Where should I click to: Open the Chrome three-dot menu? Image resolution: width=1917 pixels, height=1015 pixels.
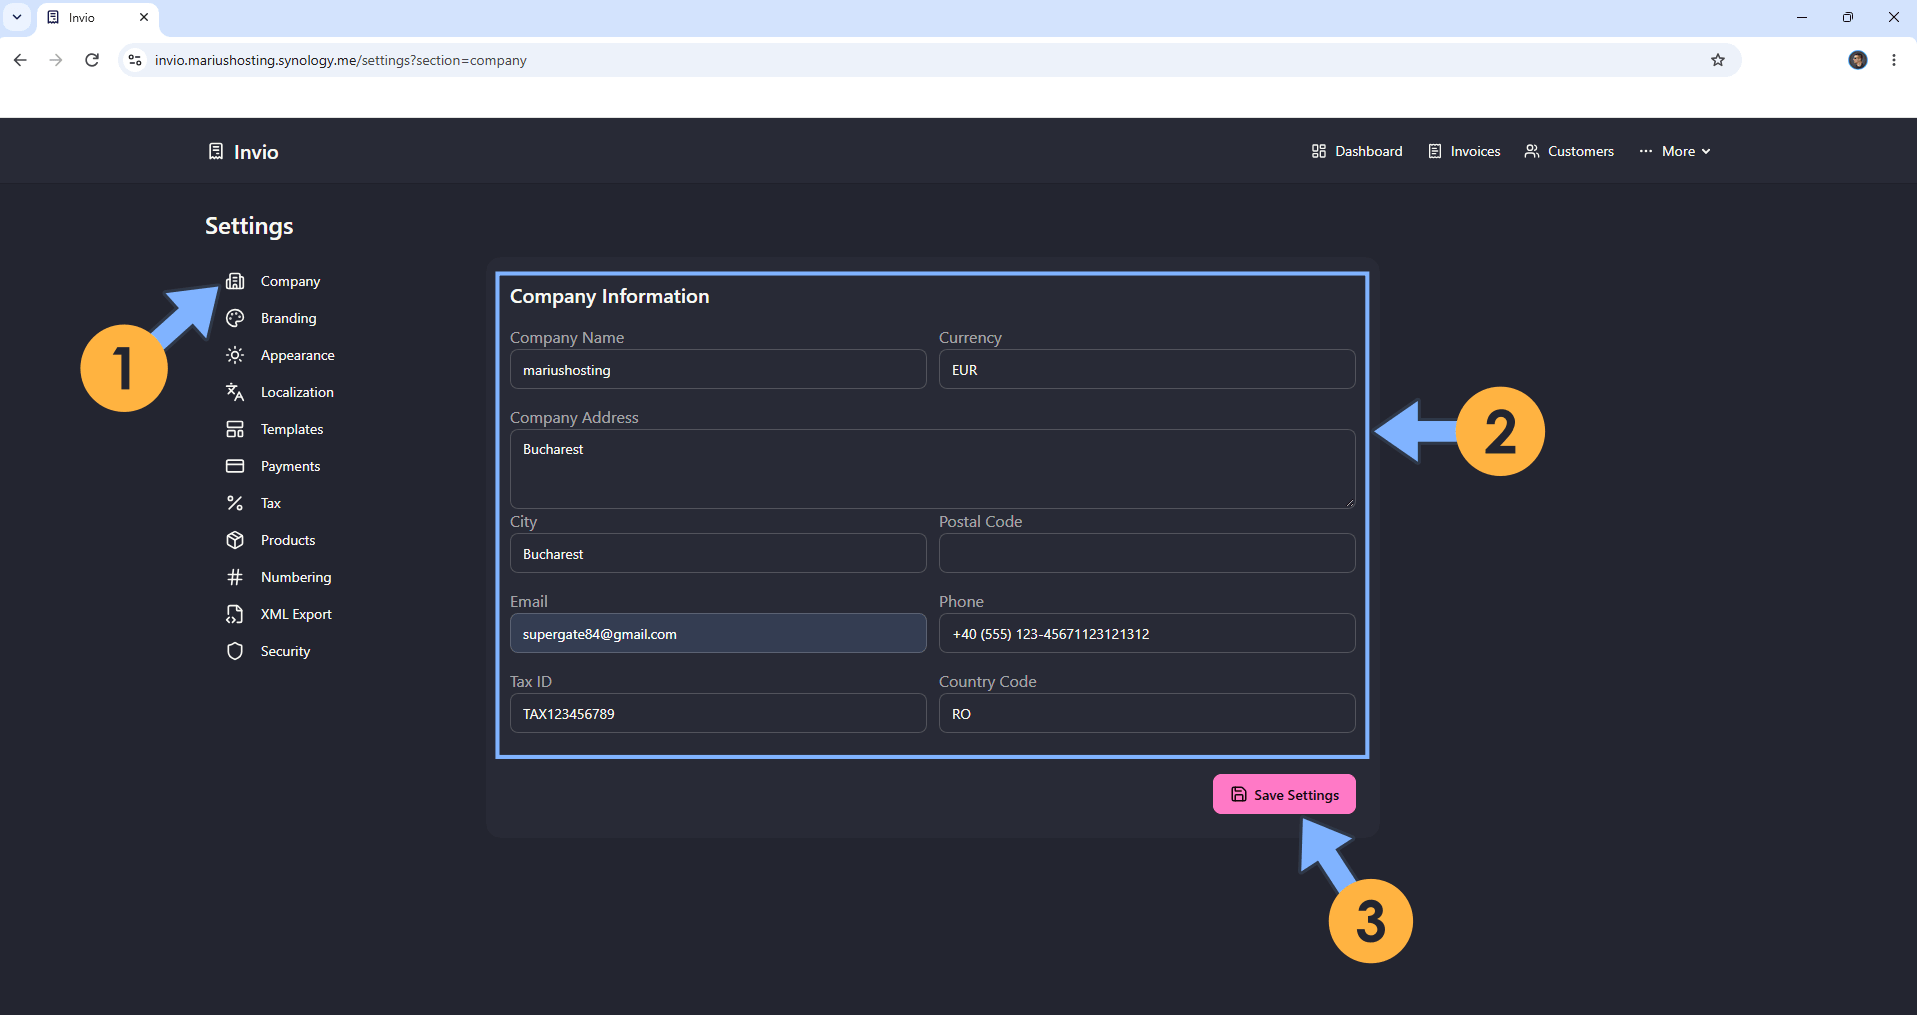[1894, 60]
